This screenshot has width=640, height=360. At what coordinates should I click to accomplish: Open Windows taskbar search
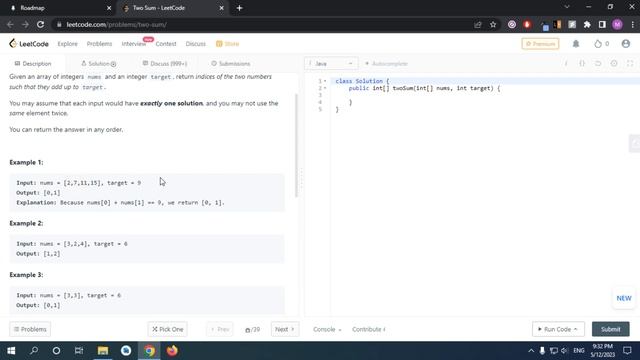(x=34, y=351)
